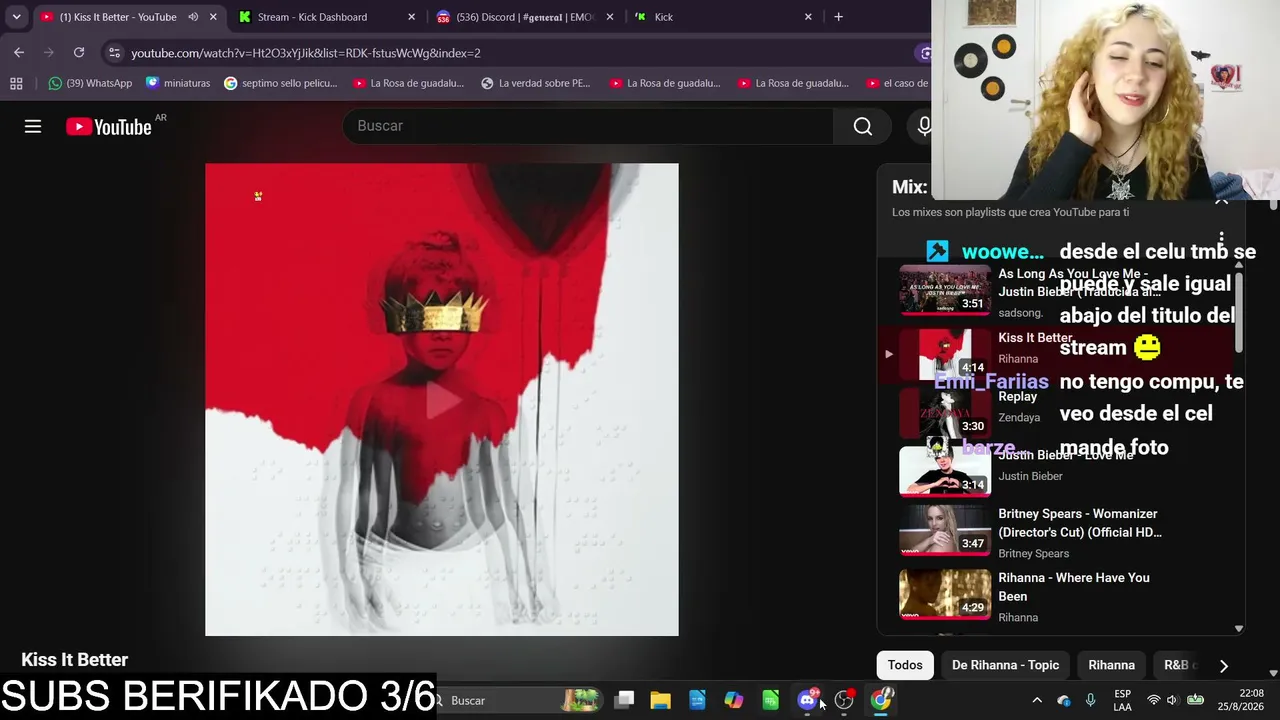Close the Discord tab
Image resolution: width=1280 pixels, height=720 pixels.
609,17
